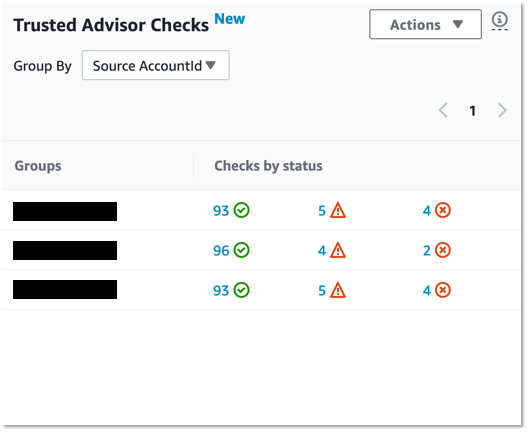Open the 93 passed checks in third row

221,290
